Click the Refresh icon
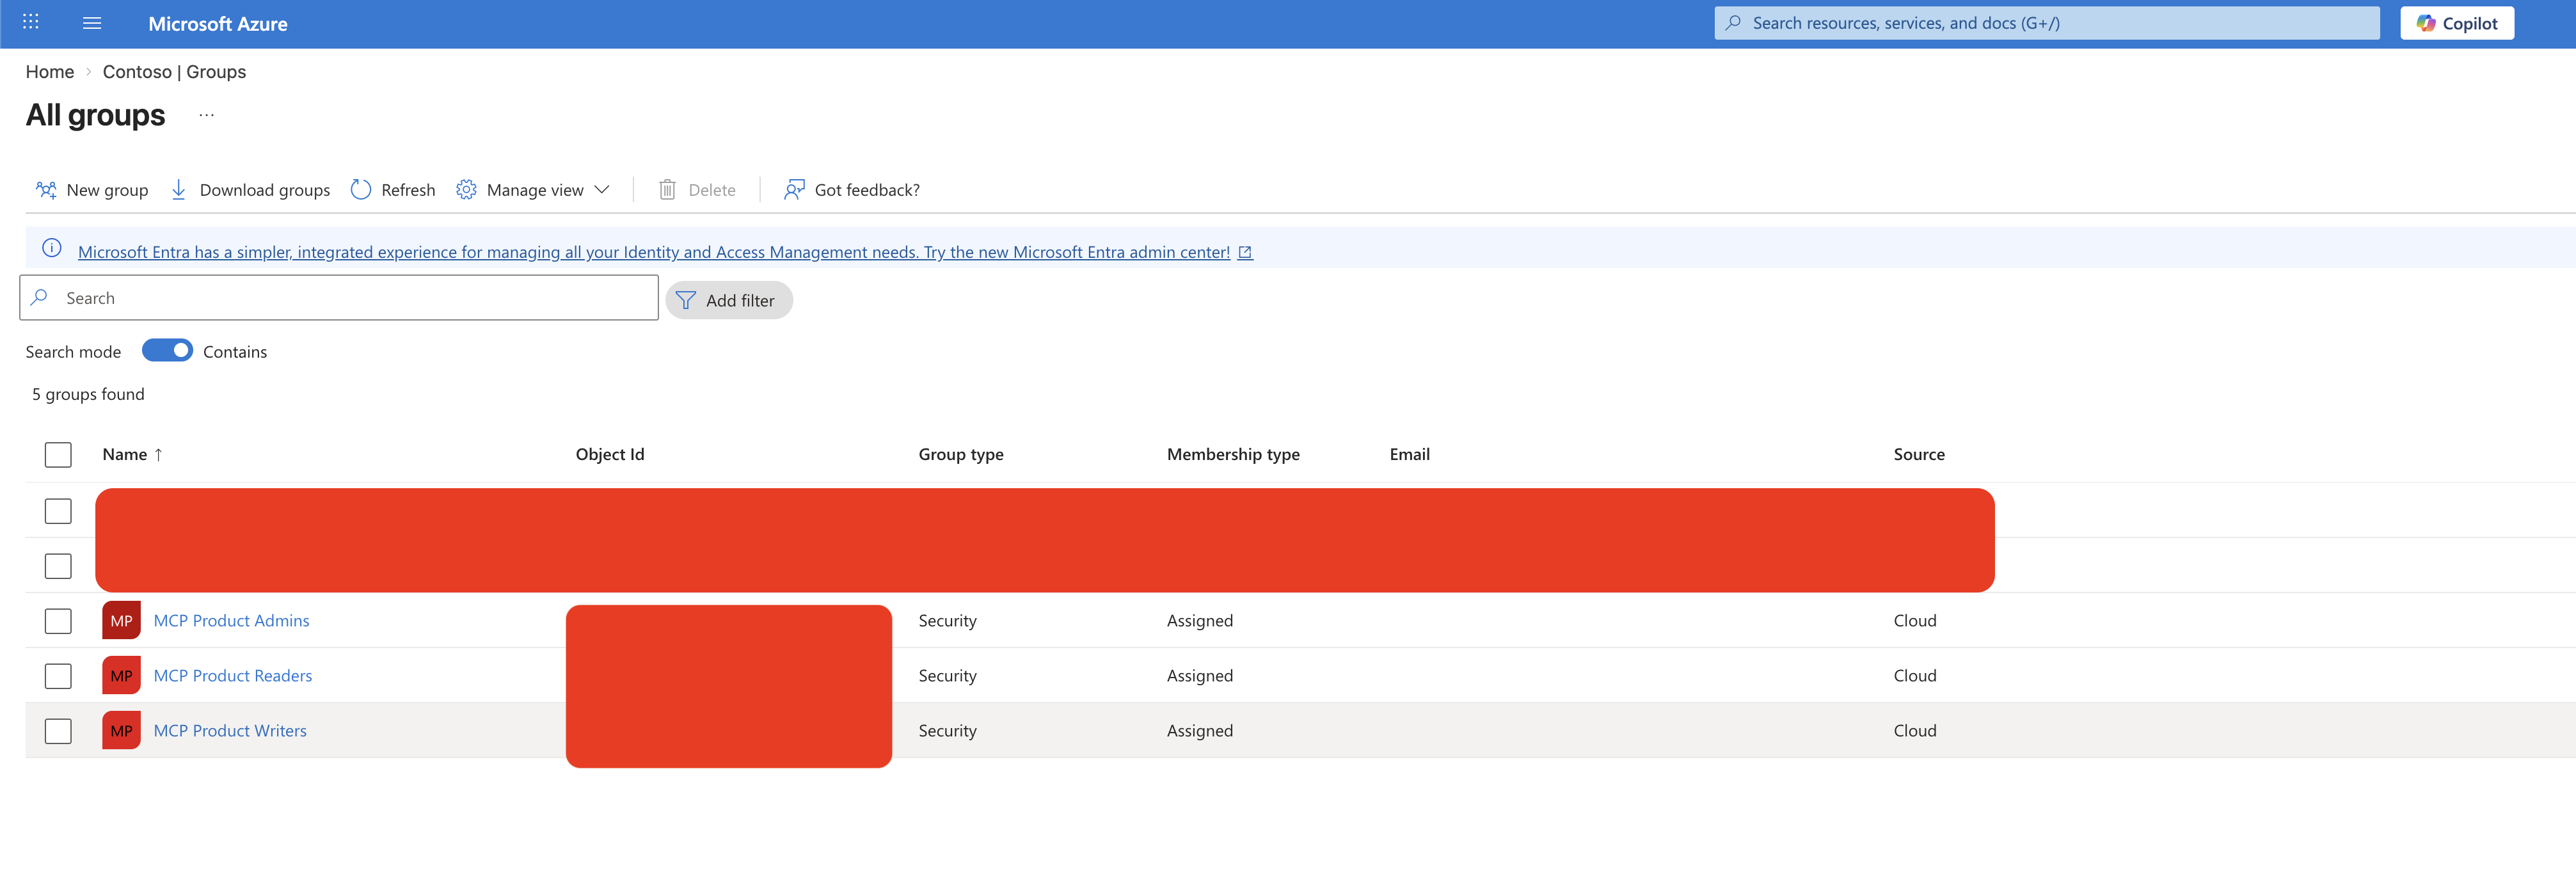The width and height of the screenshot is (2576, 874). pyautogui.click(x=361, y=190)
